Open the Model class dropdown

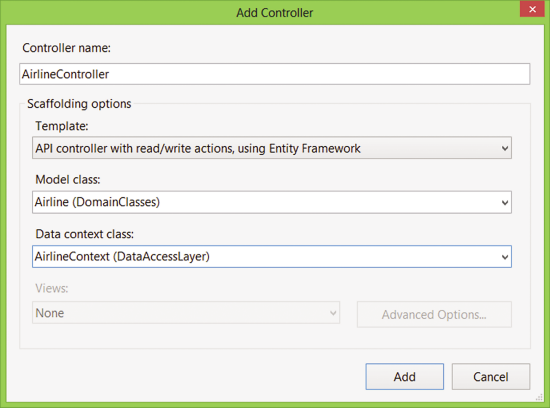pyautogui.click(x=272, y=202)
